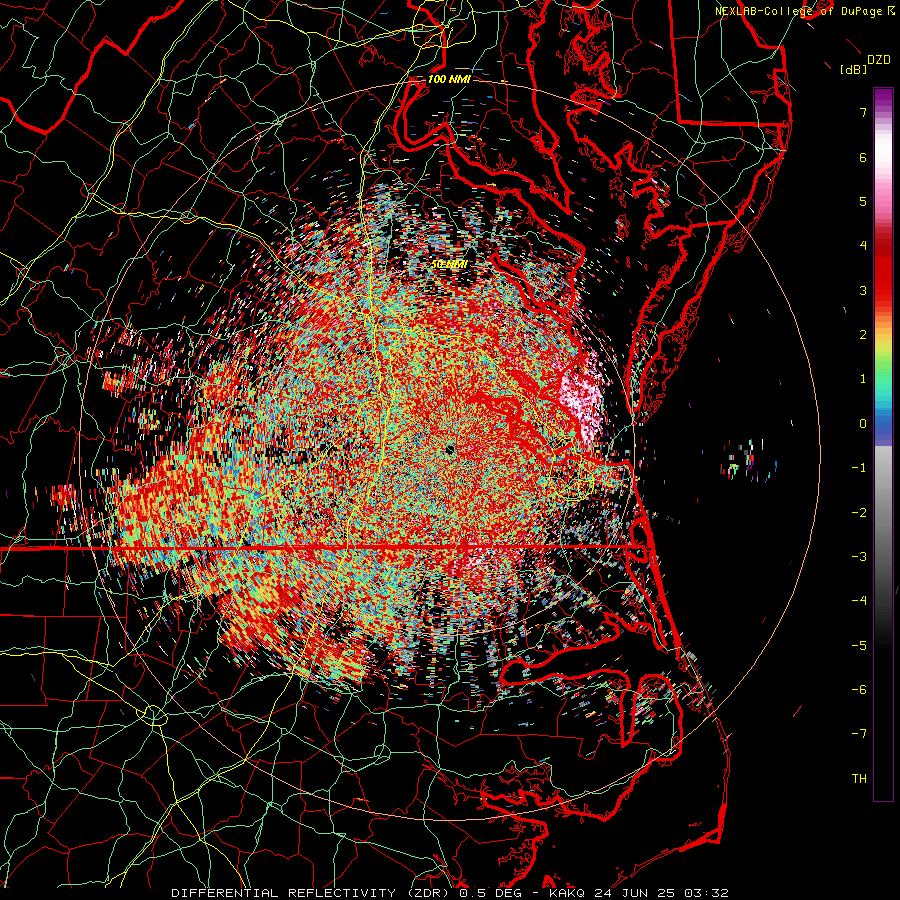Click the scale value -4 label
The image size is (900, 900).
tap(859, 601)
